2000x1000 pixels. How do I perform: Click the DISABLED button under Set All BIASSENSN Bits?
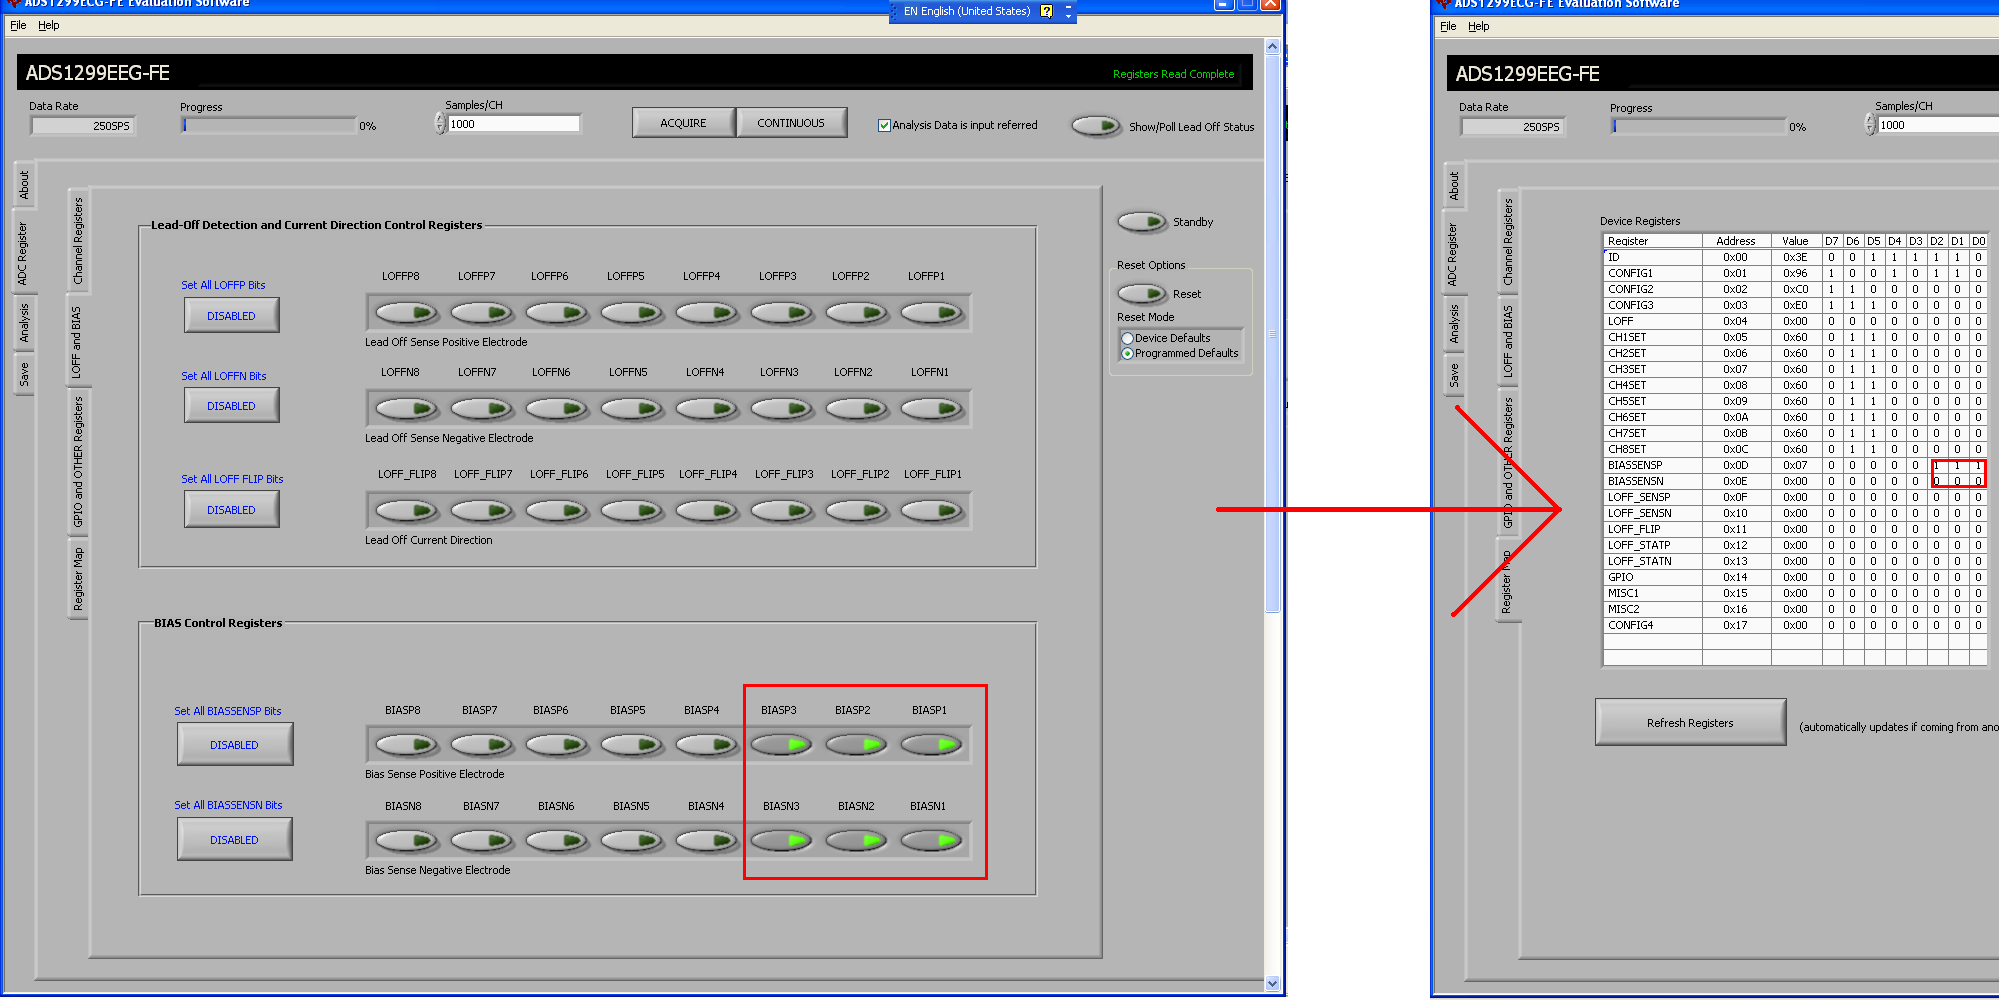234,840
